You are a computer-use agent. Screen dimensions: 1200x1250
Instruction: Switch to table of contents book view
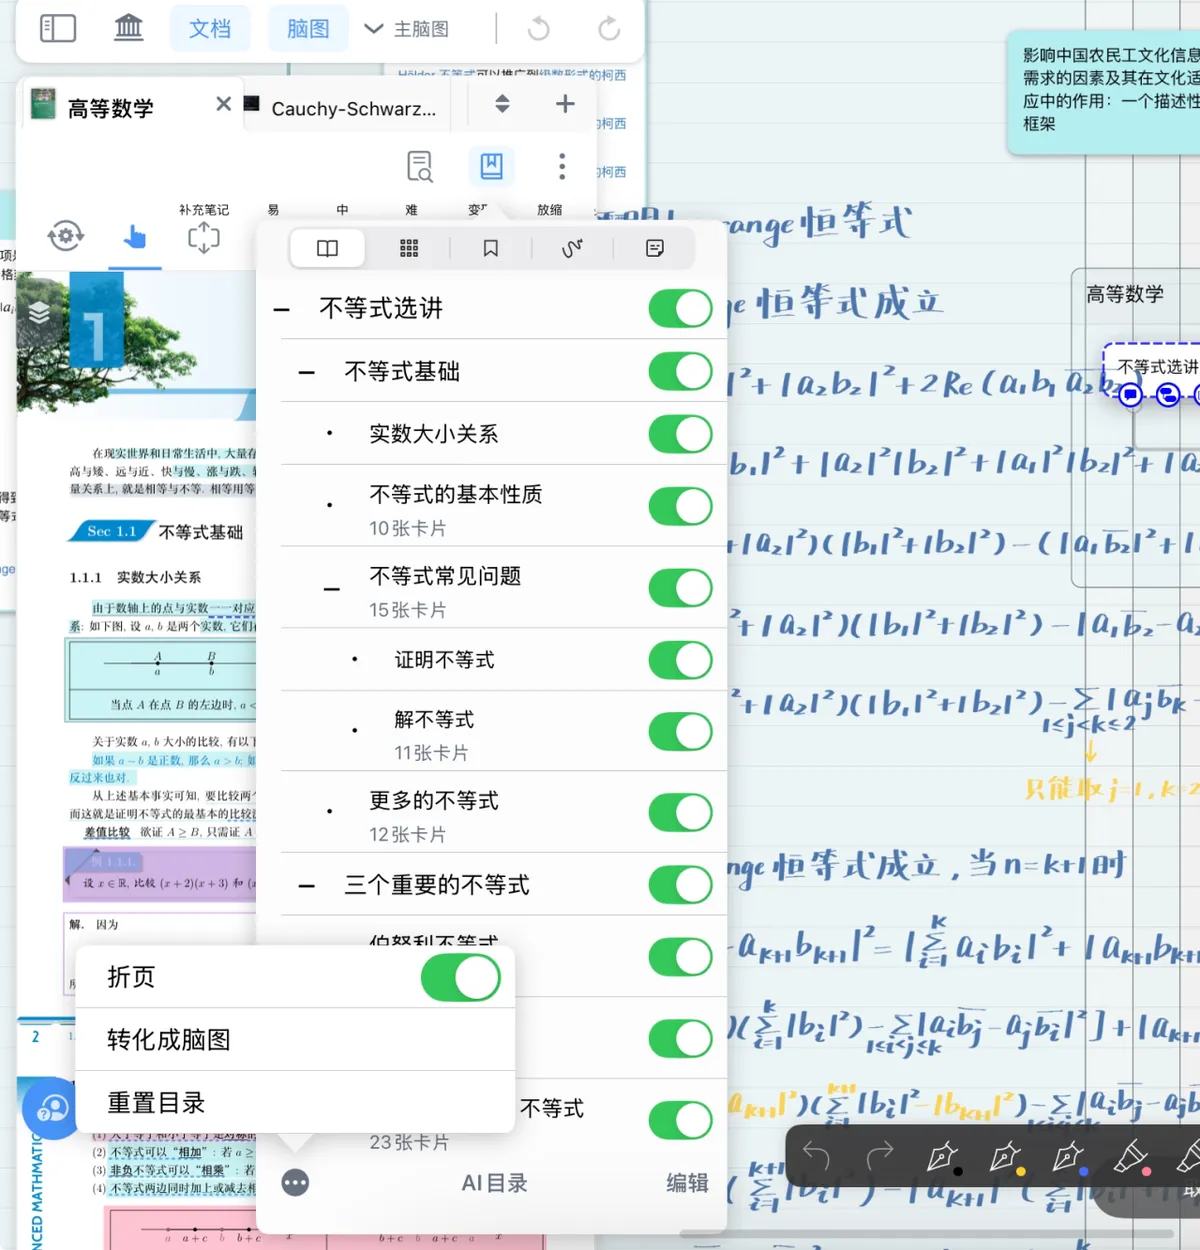point(328,248)
